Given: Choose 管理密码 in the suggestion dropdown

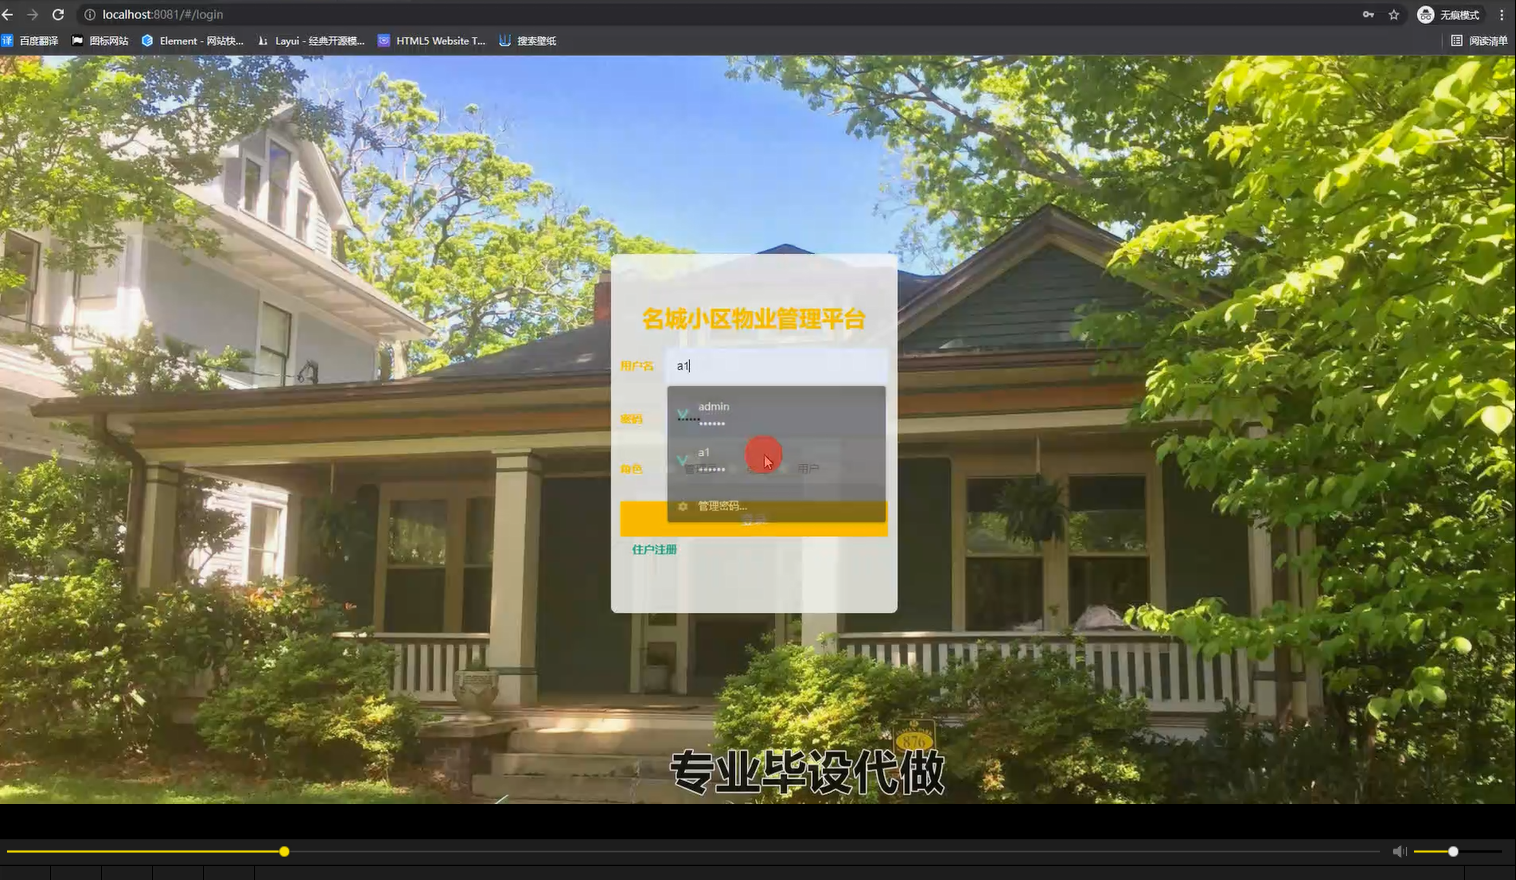Looking at the screenshot, I should [720, 506].
